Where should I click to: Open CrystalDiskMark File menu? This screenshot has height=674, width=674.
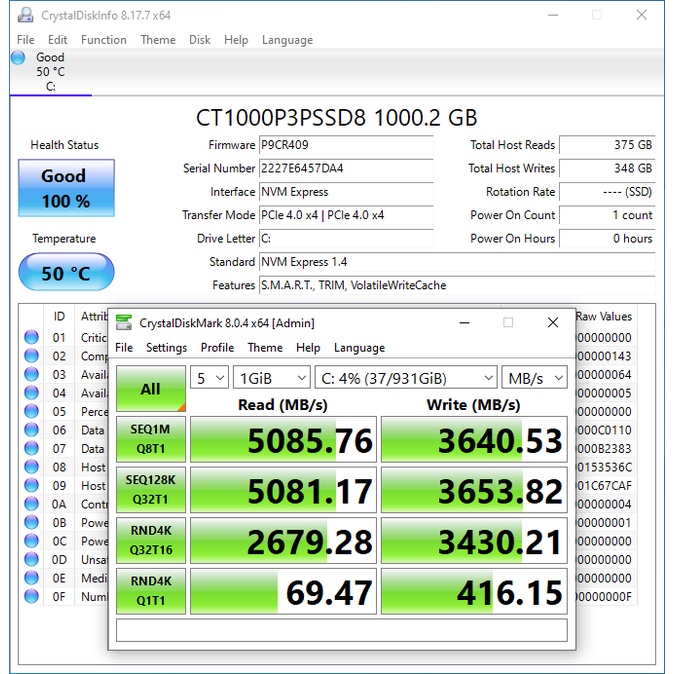(x=124, y=347)
